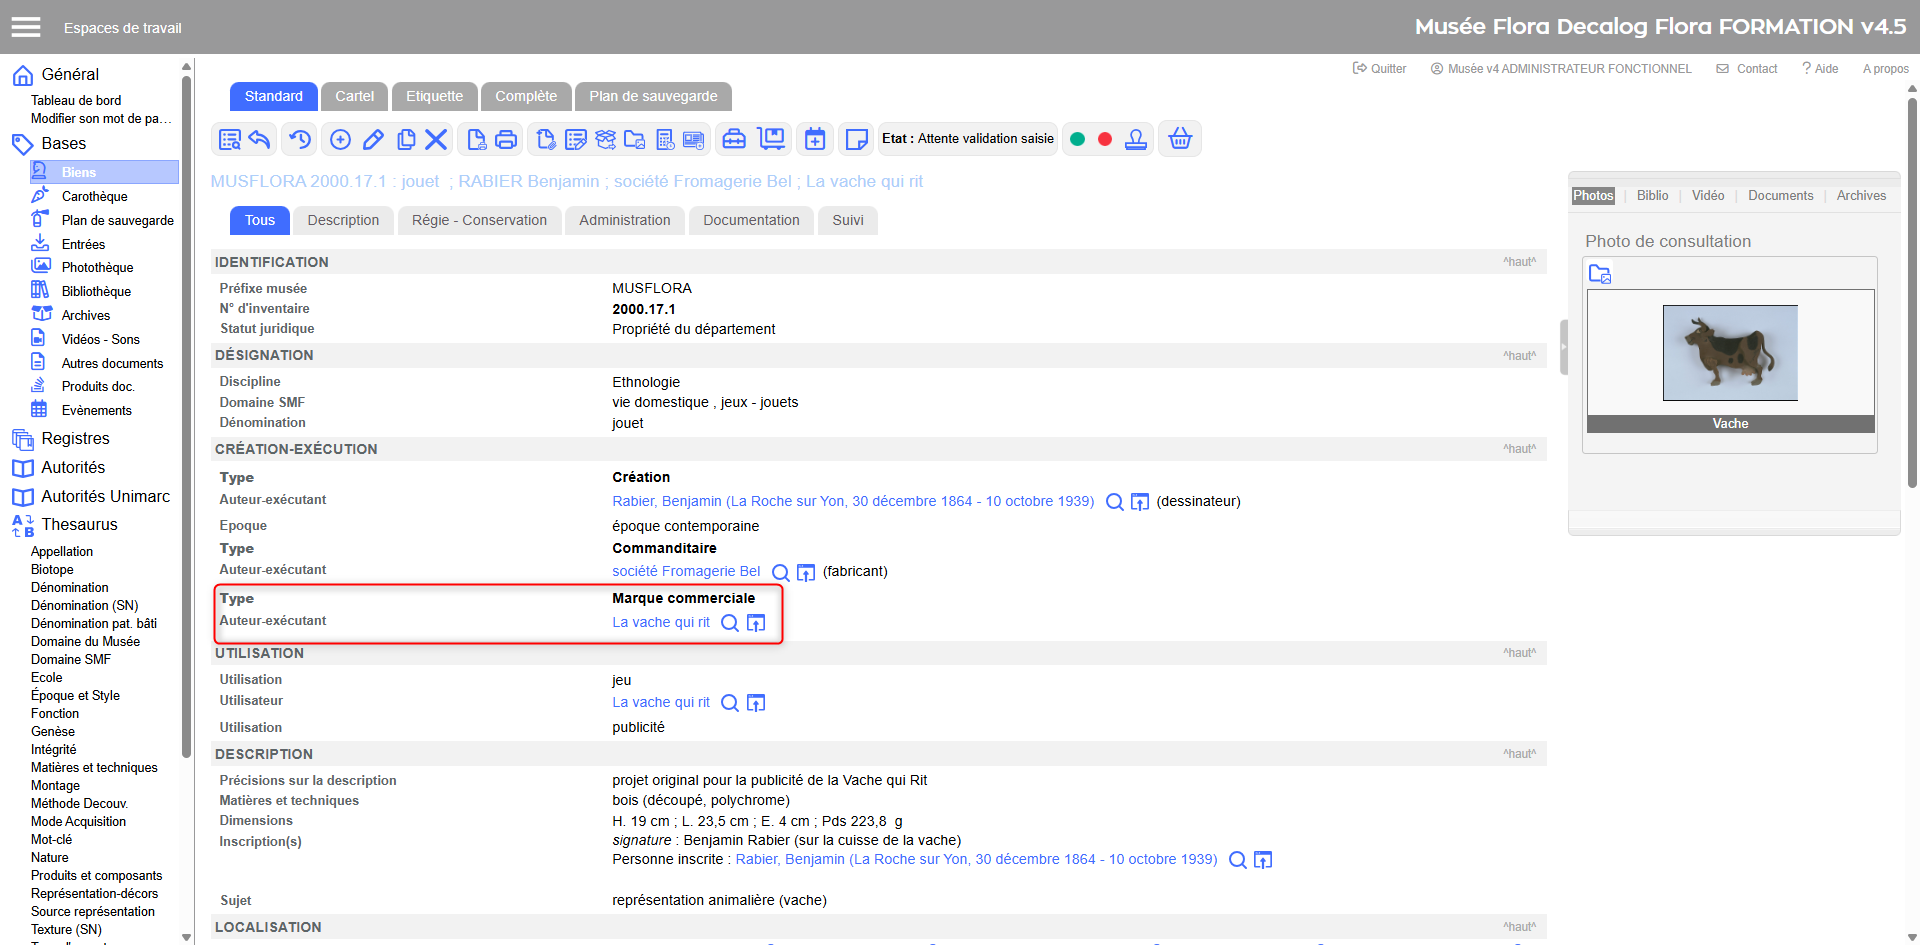Click the printer icon in toolbar
Image resolution: width=1920 pixels, height=945 pixels.
(x=506, y=140)
